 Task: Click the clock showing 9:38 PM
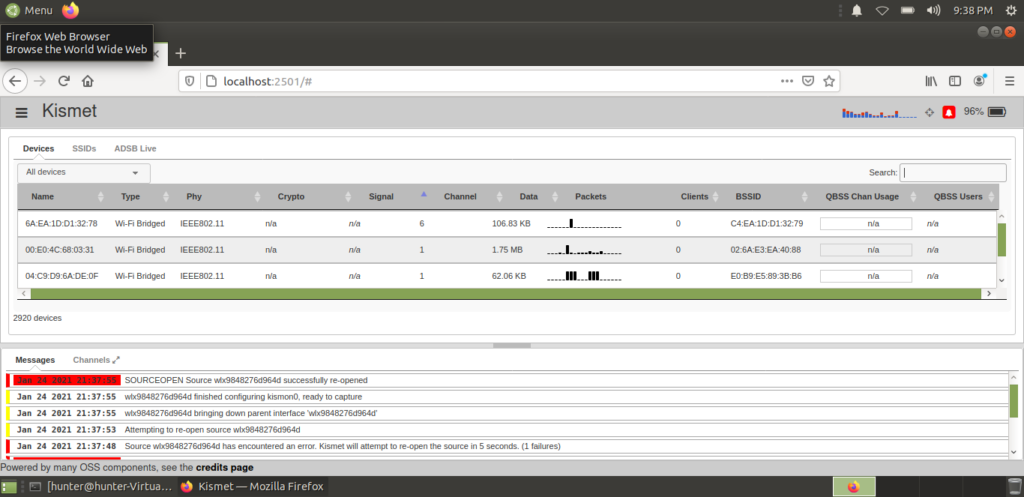[973, 10]
